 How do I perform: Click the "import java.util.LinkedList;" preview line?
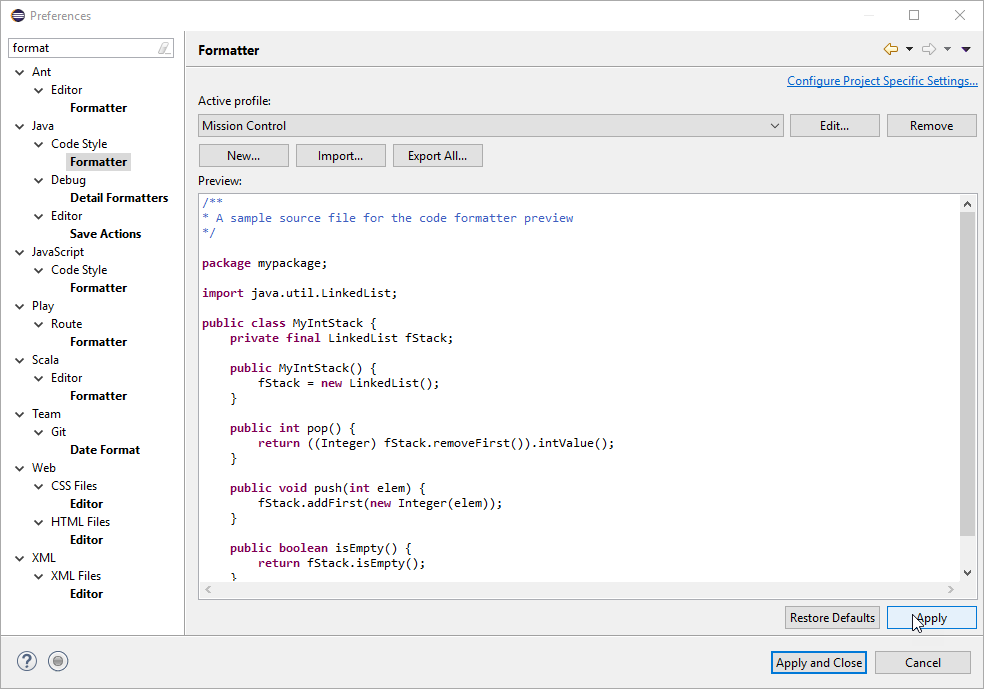click(x=299, y=293)
